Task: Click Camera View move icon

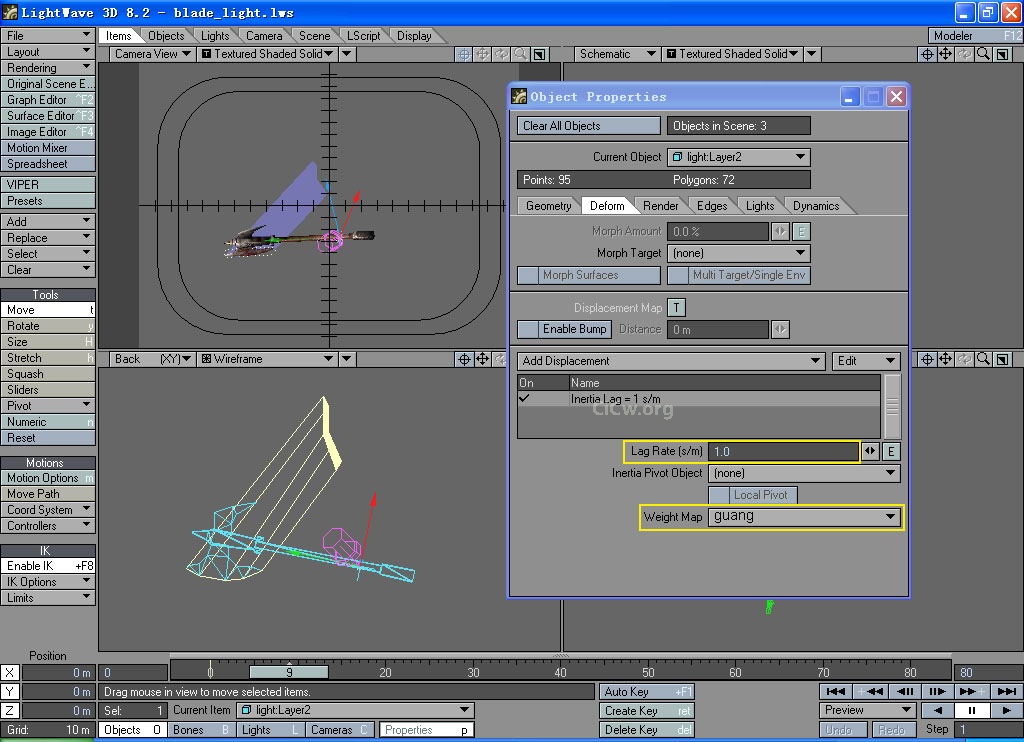Action: click(482, 54)
